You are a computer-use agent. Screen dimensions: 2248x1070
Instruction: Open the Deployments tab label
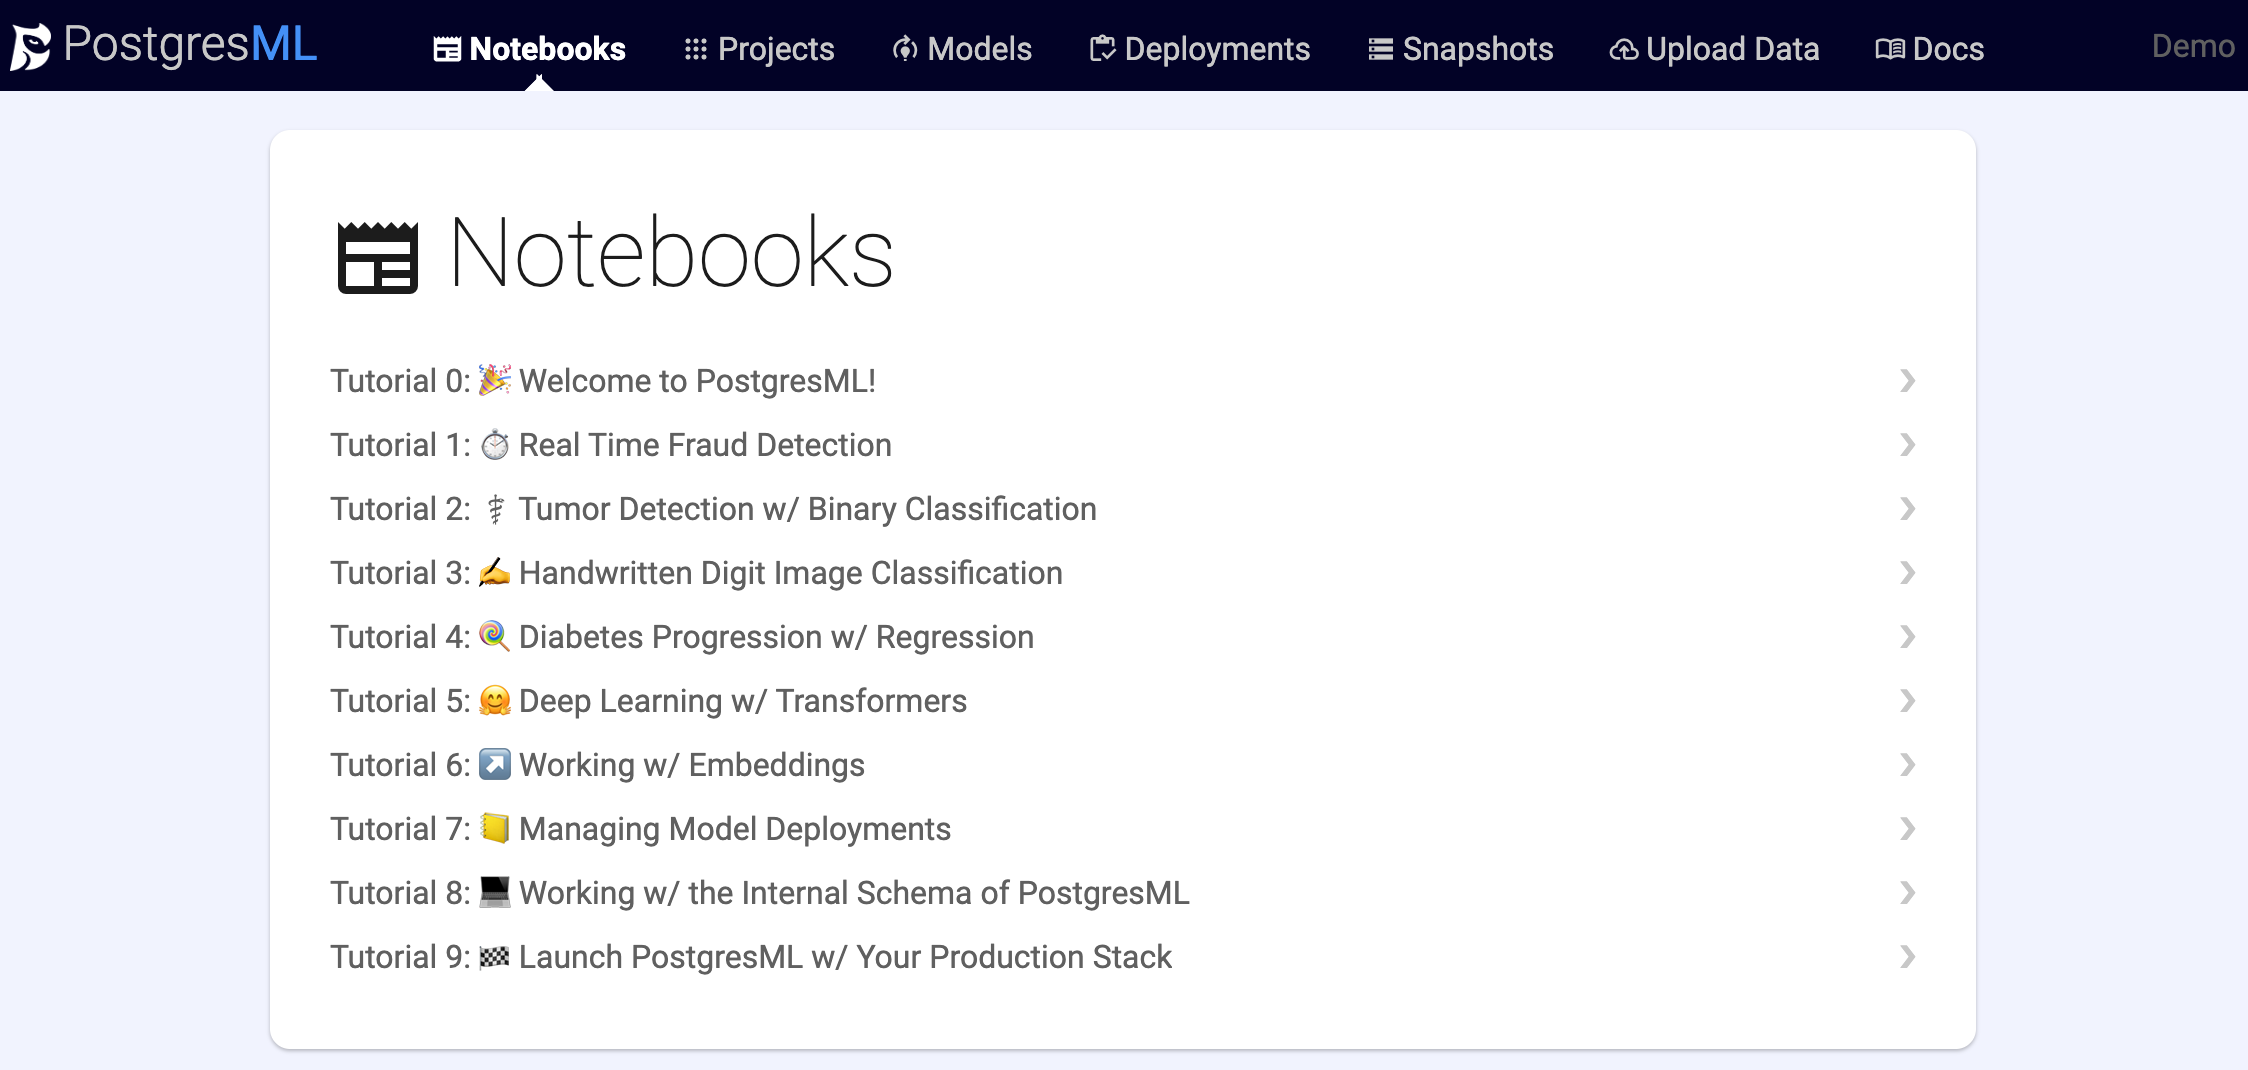click(1217, 49)
